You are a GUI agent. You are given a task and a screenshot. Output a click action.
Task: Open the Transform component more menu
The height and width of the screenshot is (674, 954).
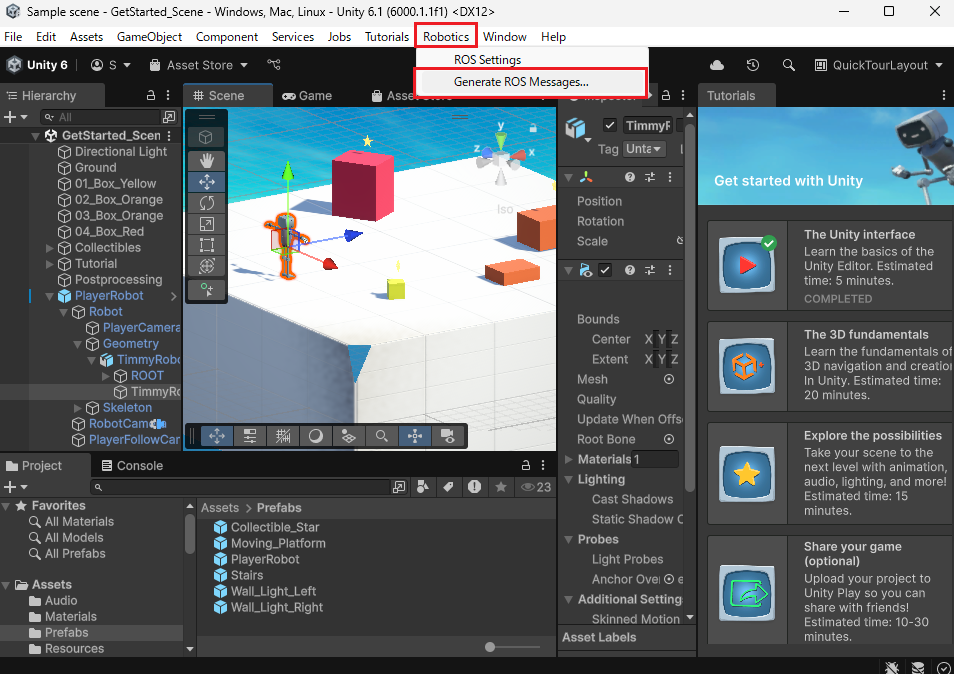click(670, 177)
